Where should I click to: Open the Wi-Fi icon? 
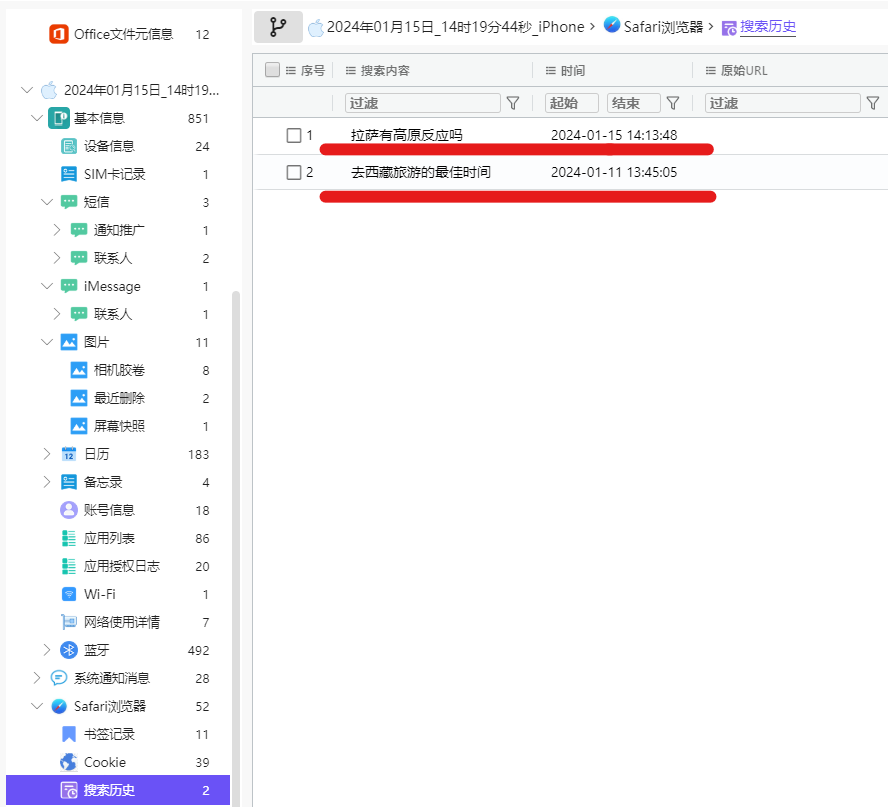pos(69,594)
